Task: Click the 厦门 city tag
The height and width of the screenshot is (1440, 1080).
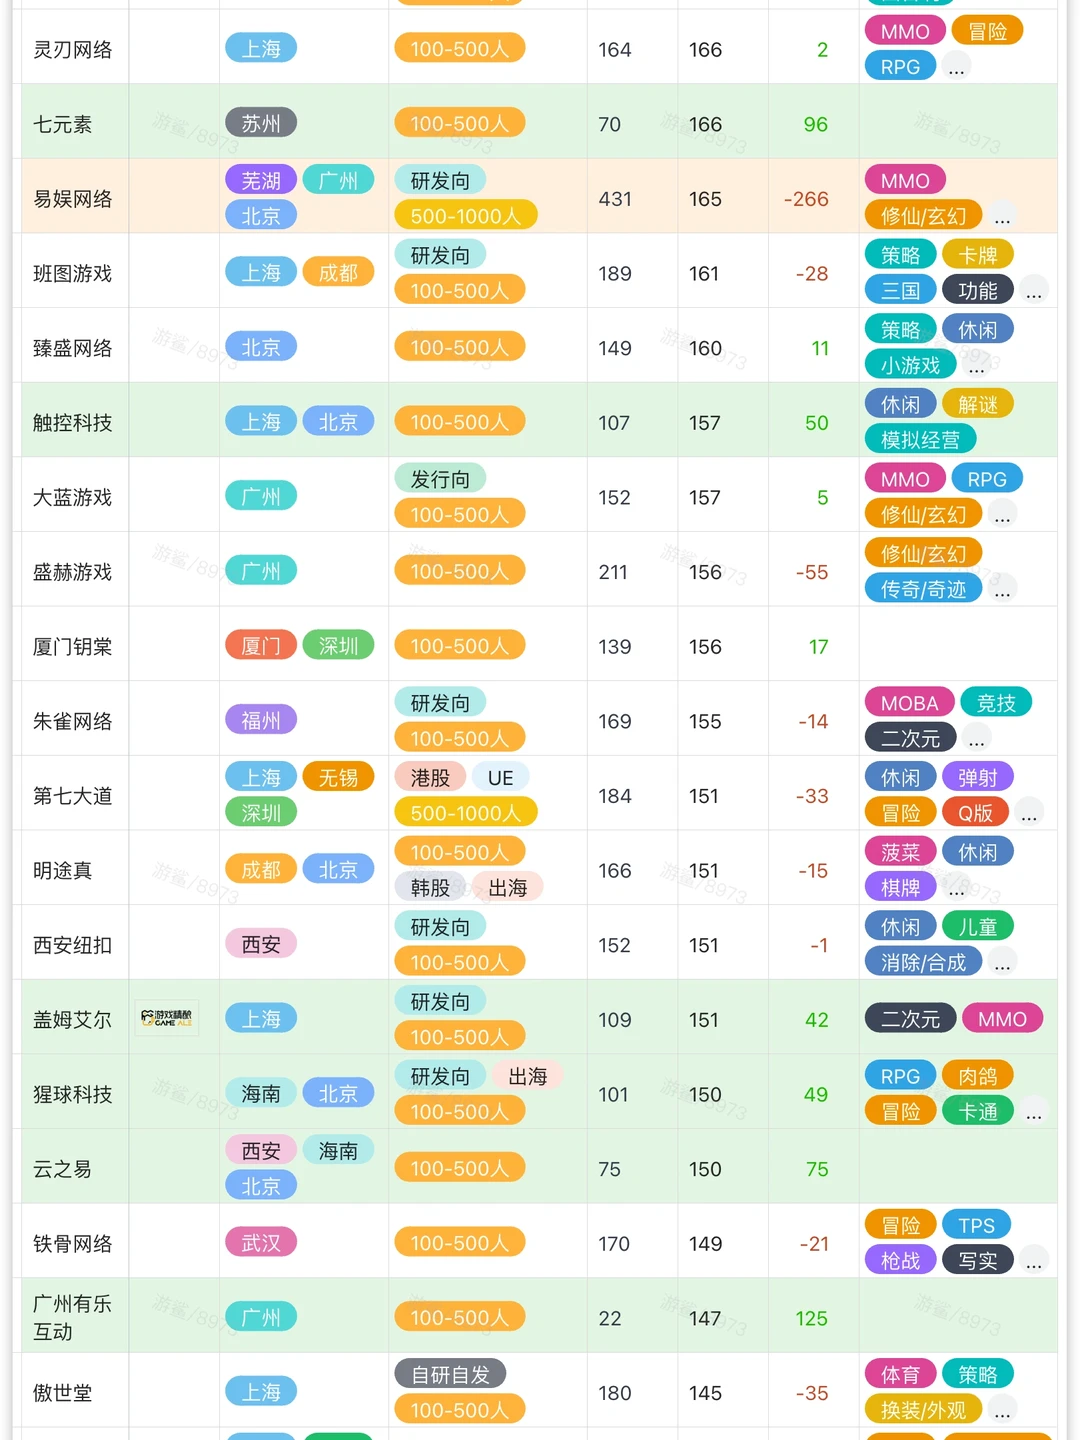Action: (x=261, y=645)
